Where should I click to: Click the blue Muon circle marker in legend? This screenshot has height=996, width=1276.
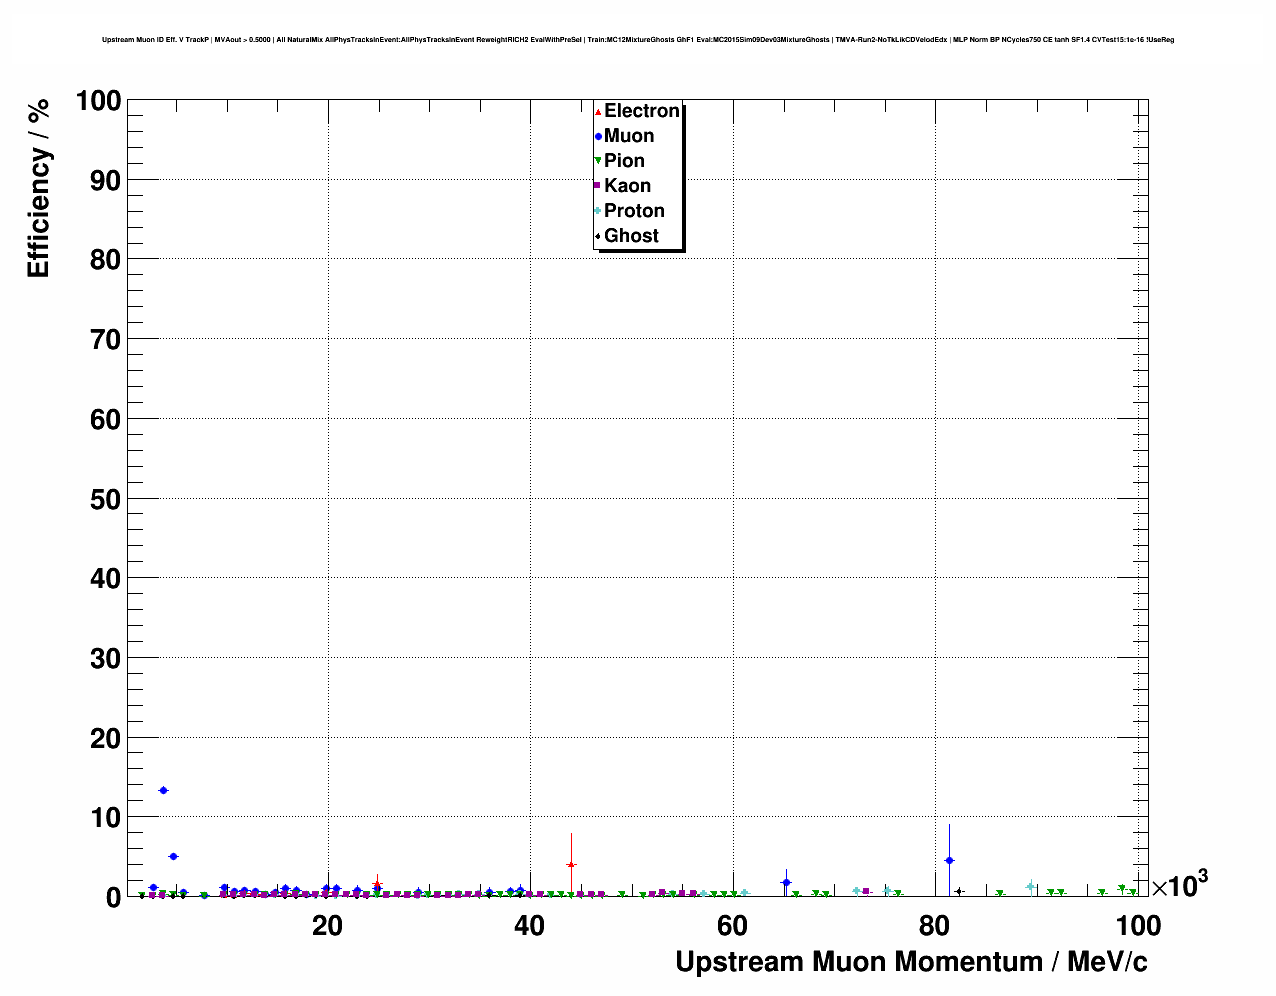coord(598,136)
